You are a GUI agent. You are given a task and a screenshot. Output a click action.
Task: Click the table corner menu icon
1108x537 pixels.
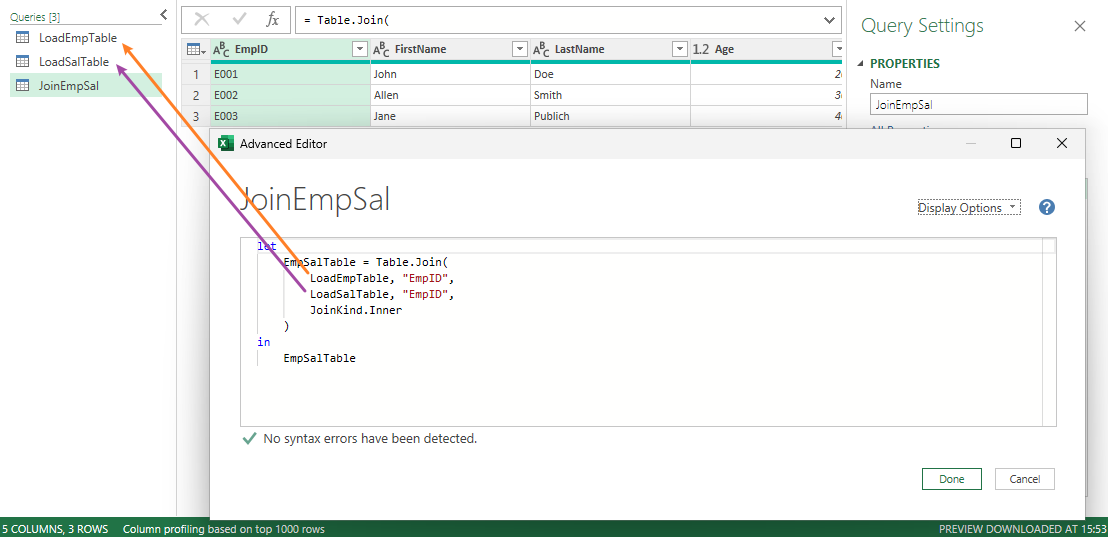click(196, 50)
